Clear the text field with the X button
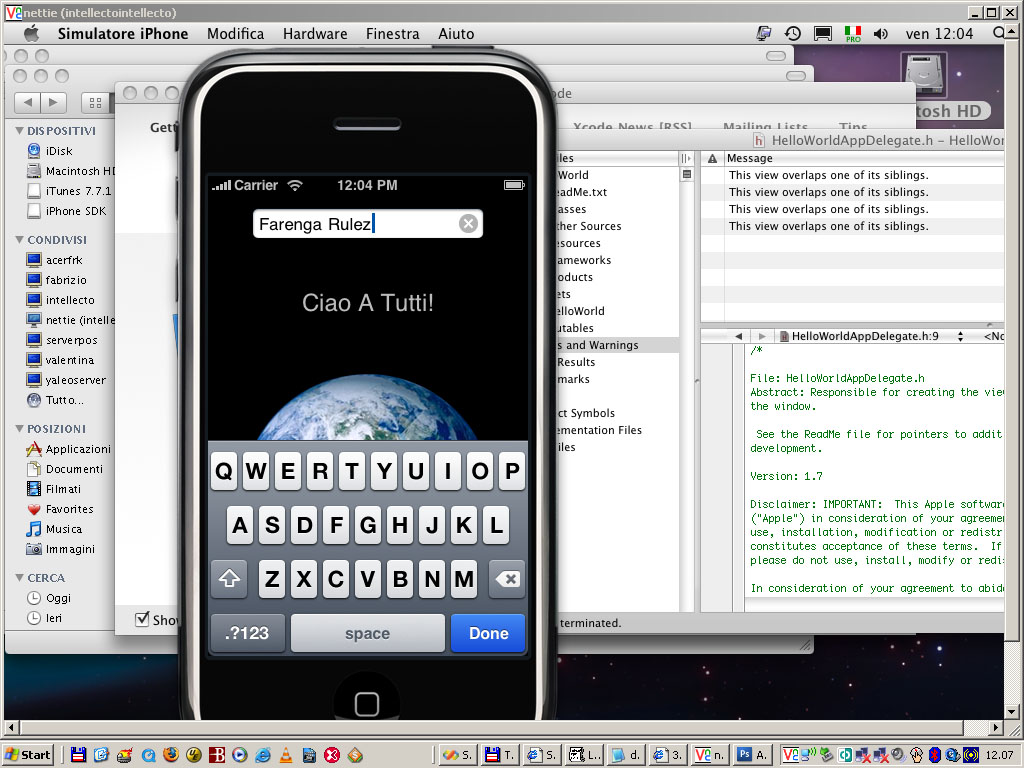Viewport: 1024px width, 768px height. tap(468, 224)
